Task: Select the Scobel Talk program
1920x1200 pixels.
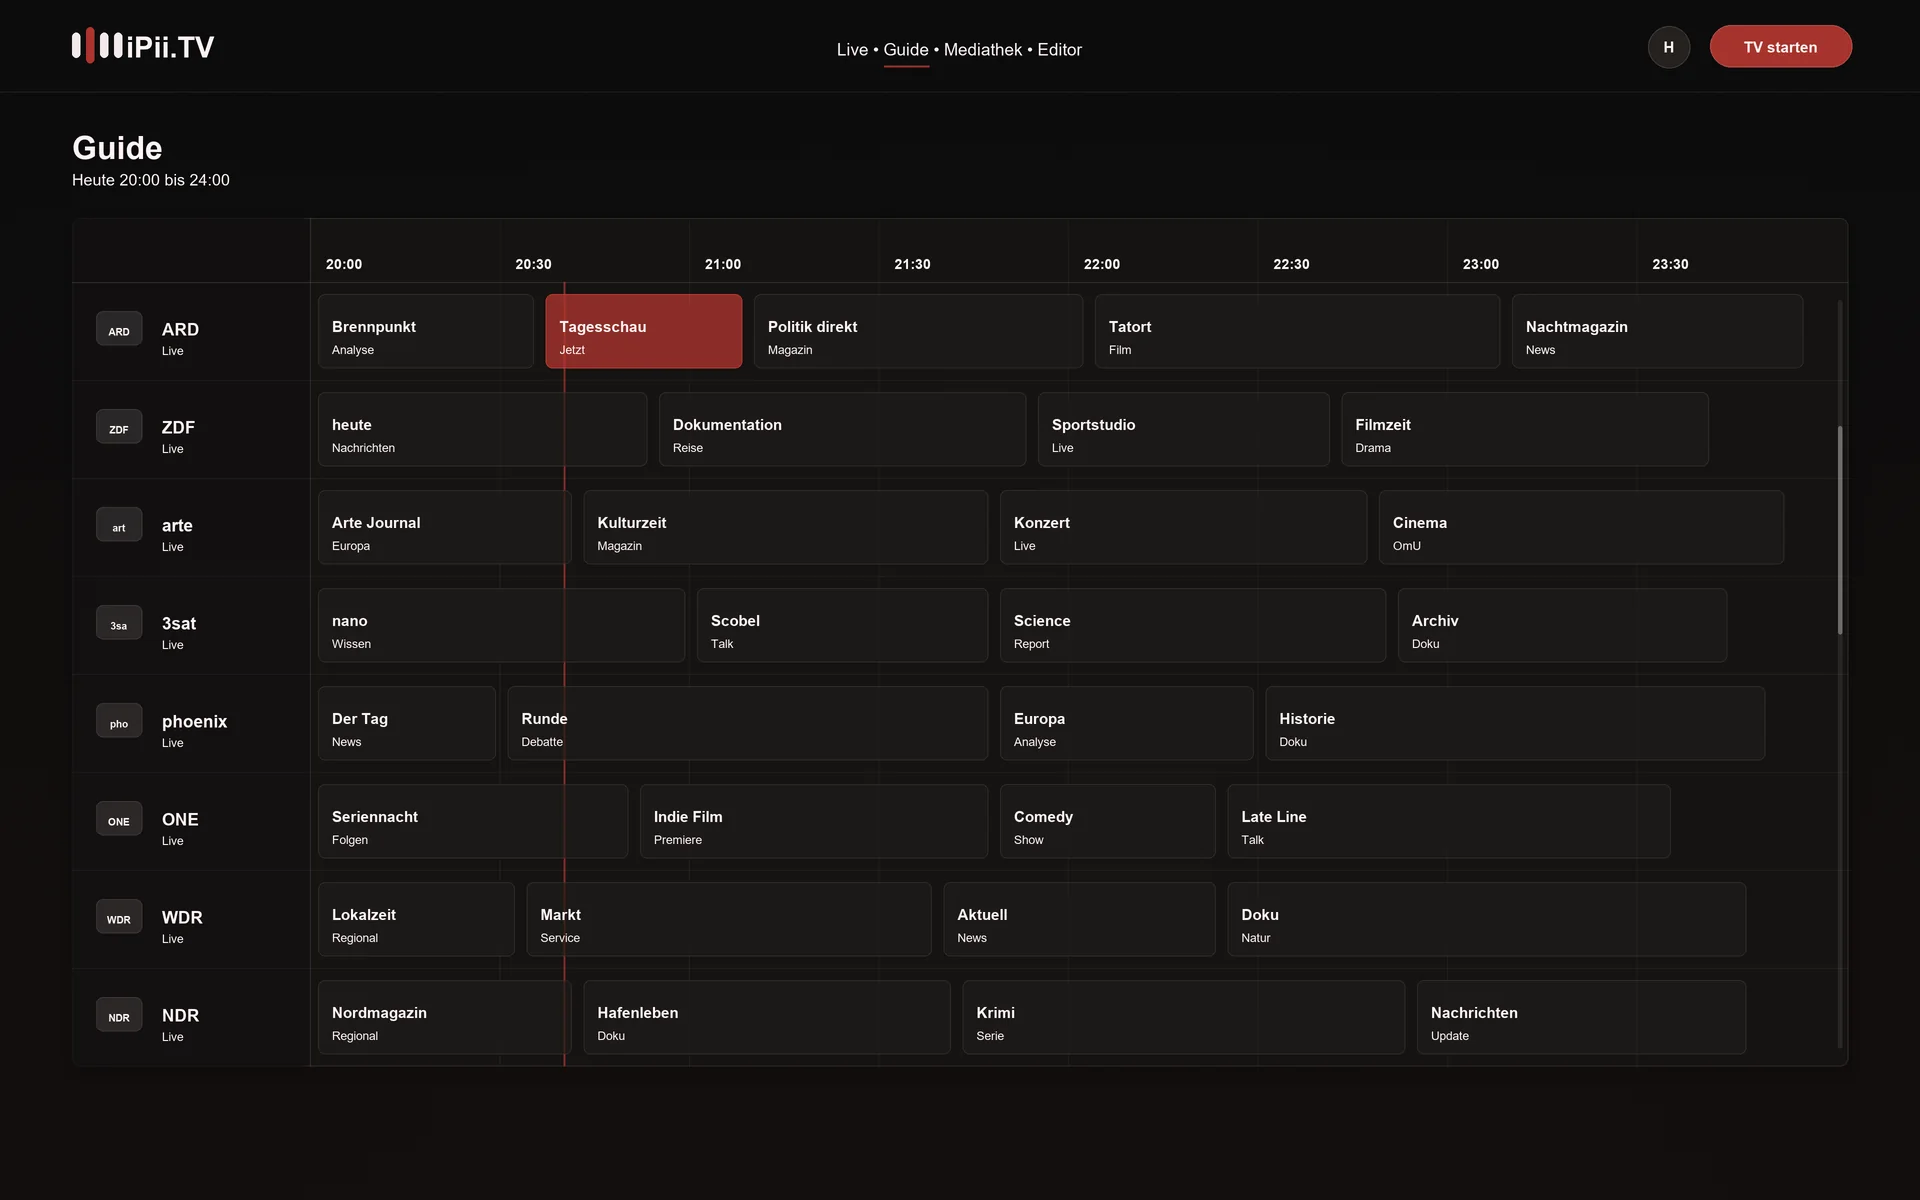Action: [x=842, y=625]
